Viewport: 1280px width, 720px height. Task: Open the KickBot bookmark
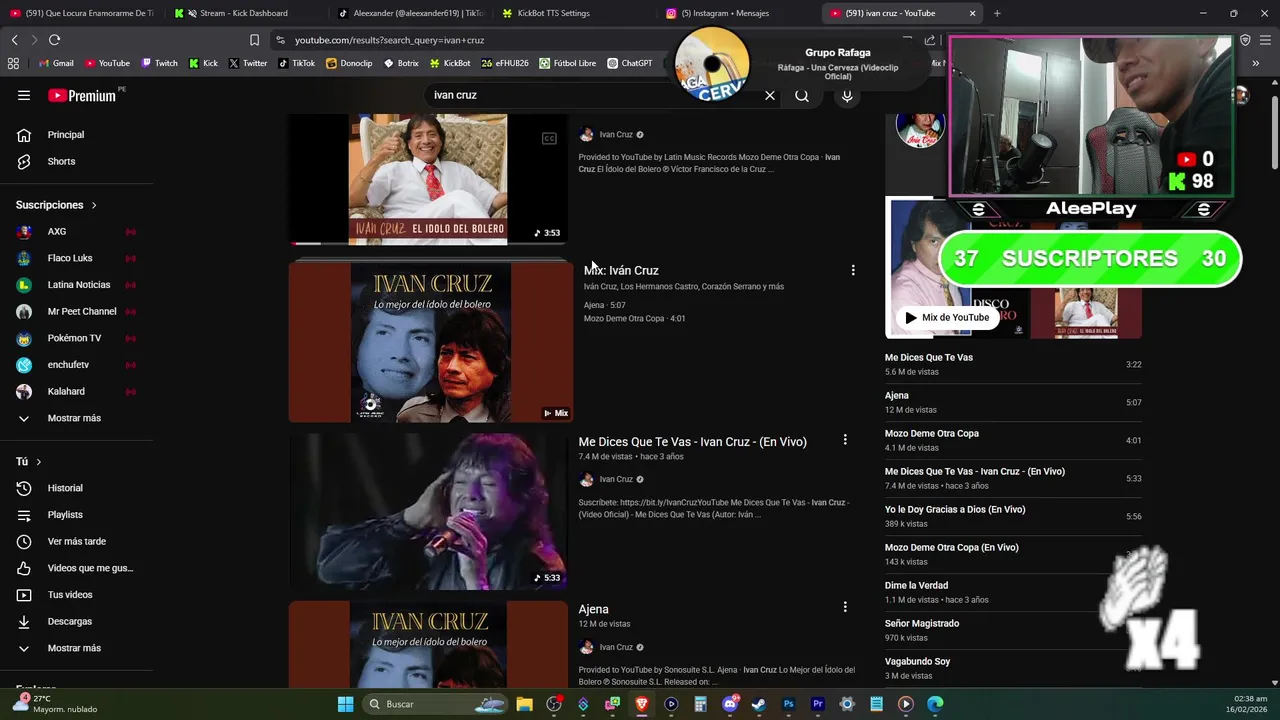pyautogui.click(x=450, y=63)
